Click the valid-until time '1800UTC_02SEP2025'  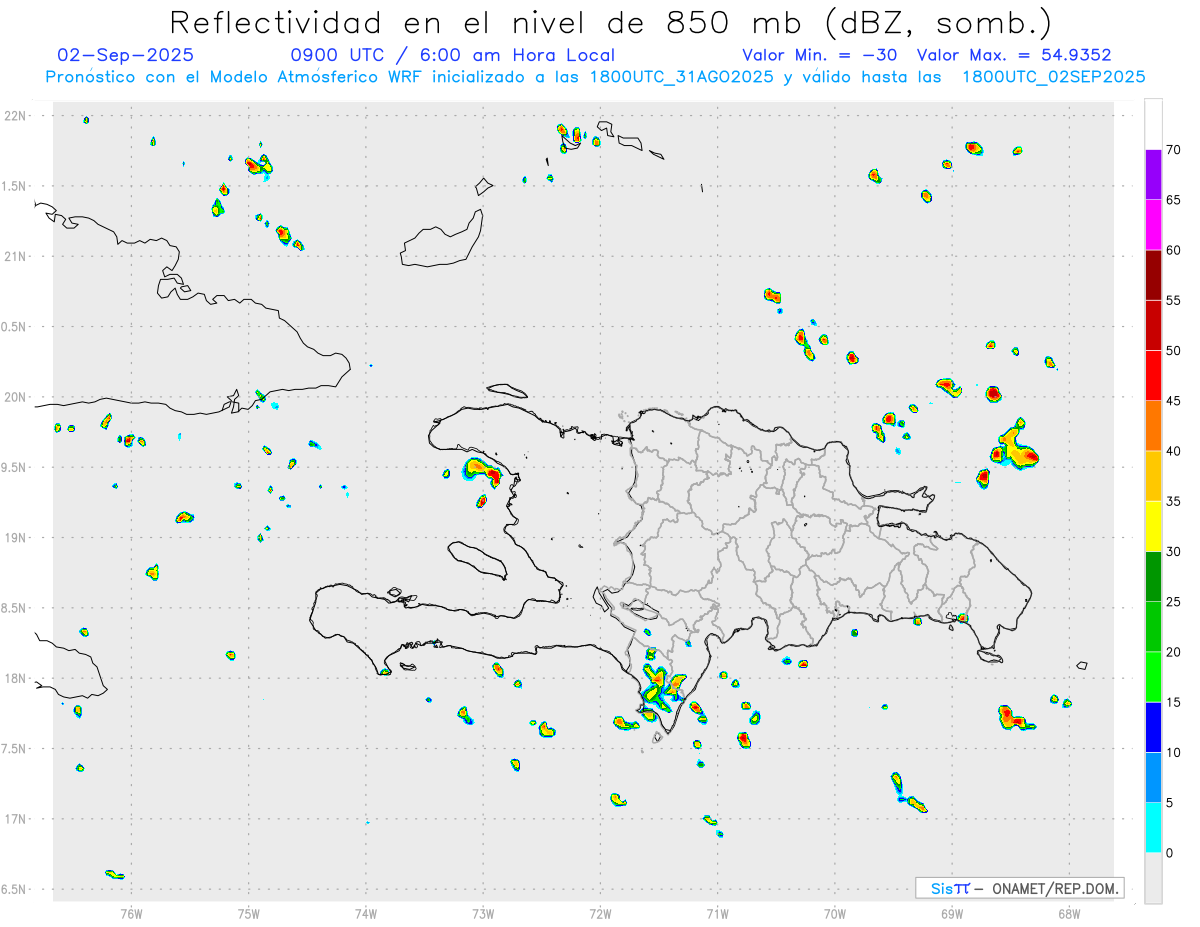point(1053,77)
